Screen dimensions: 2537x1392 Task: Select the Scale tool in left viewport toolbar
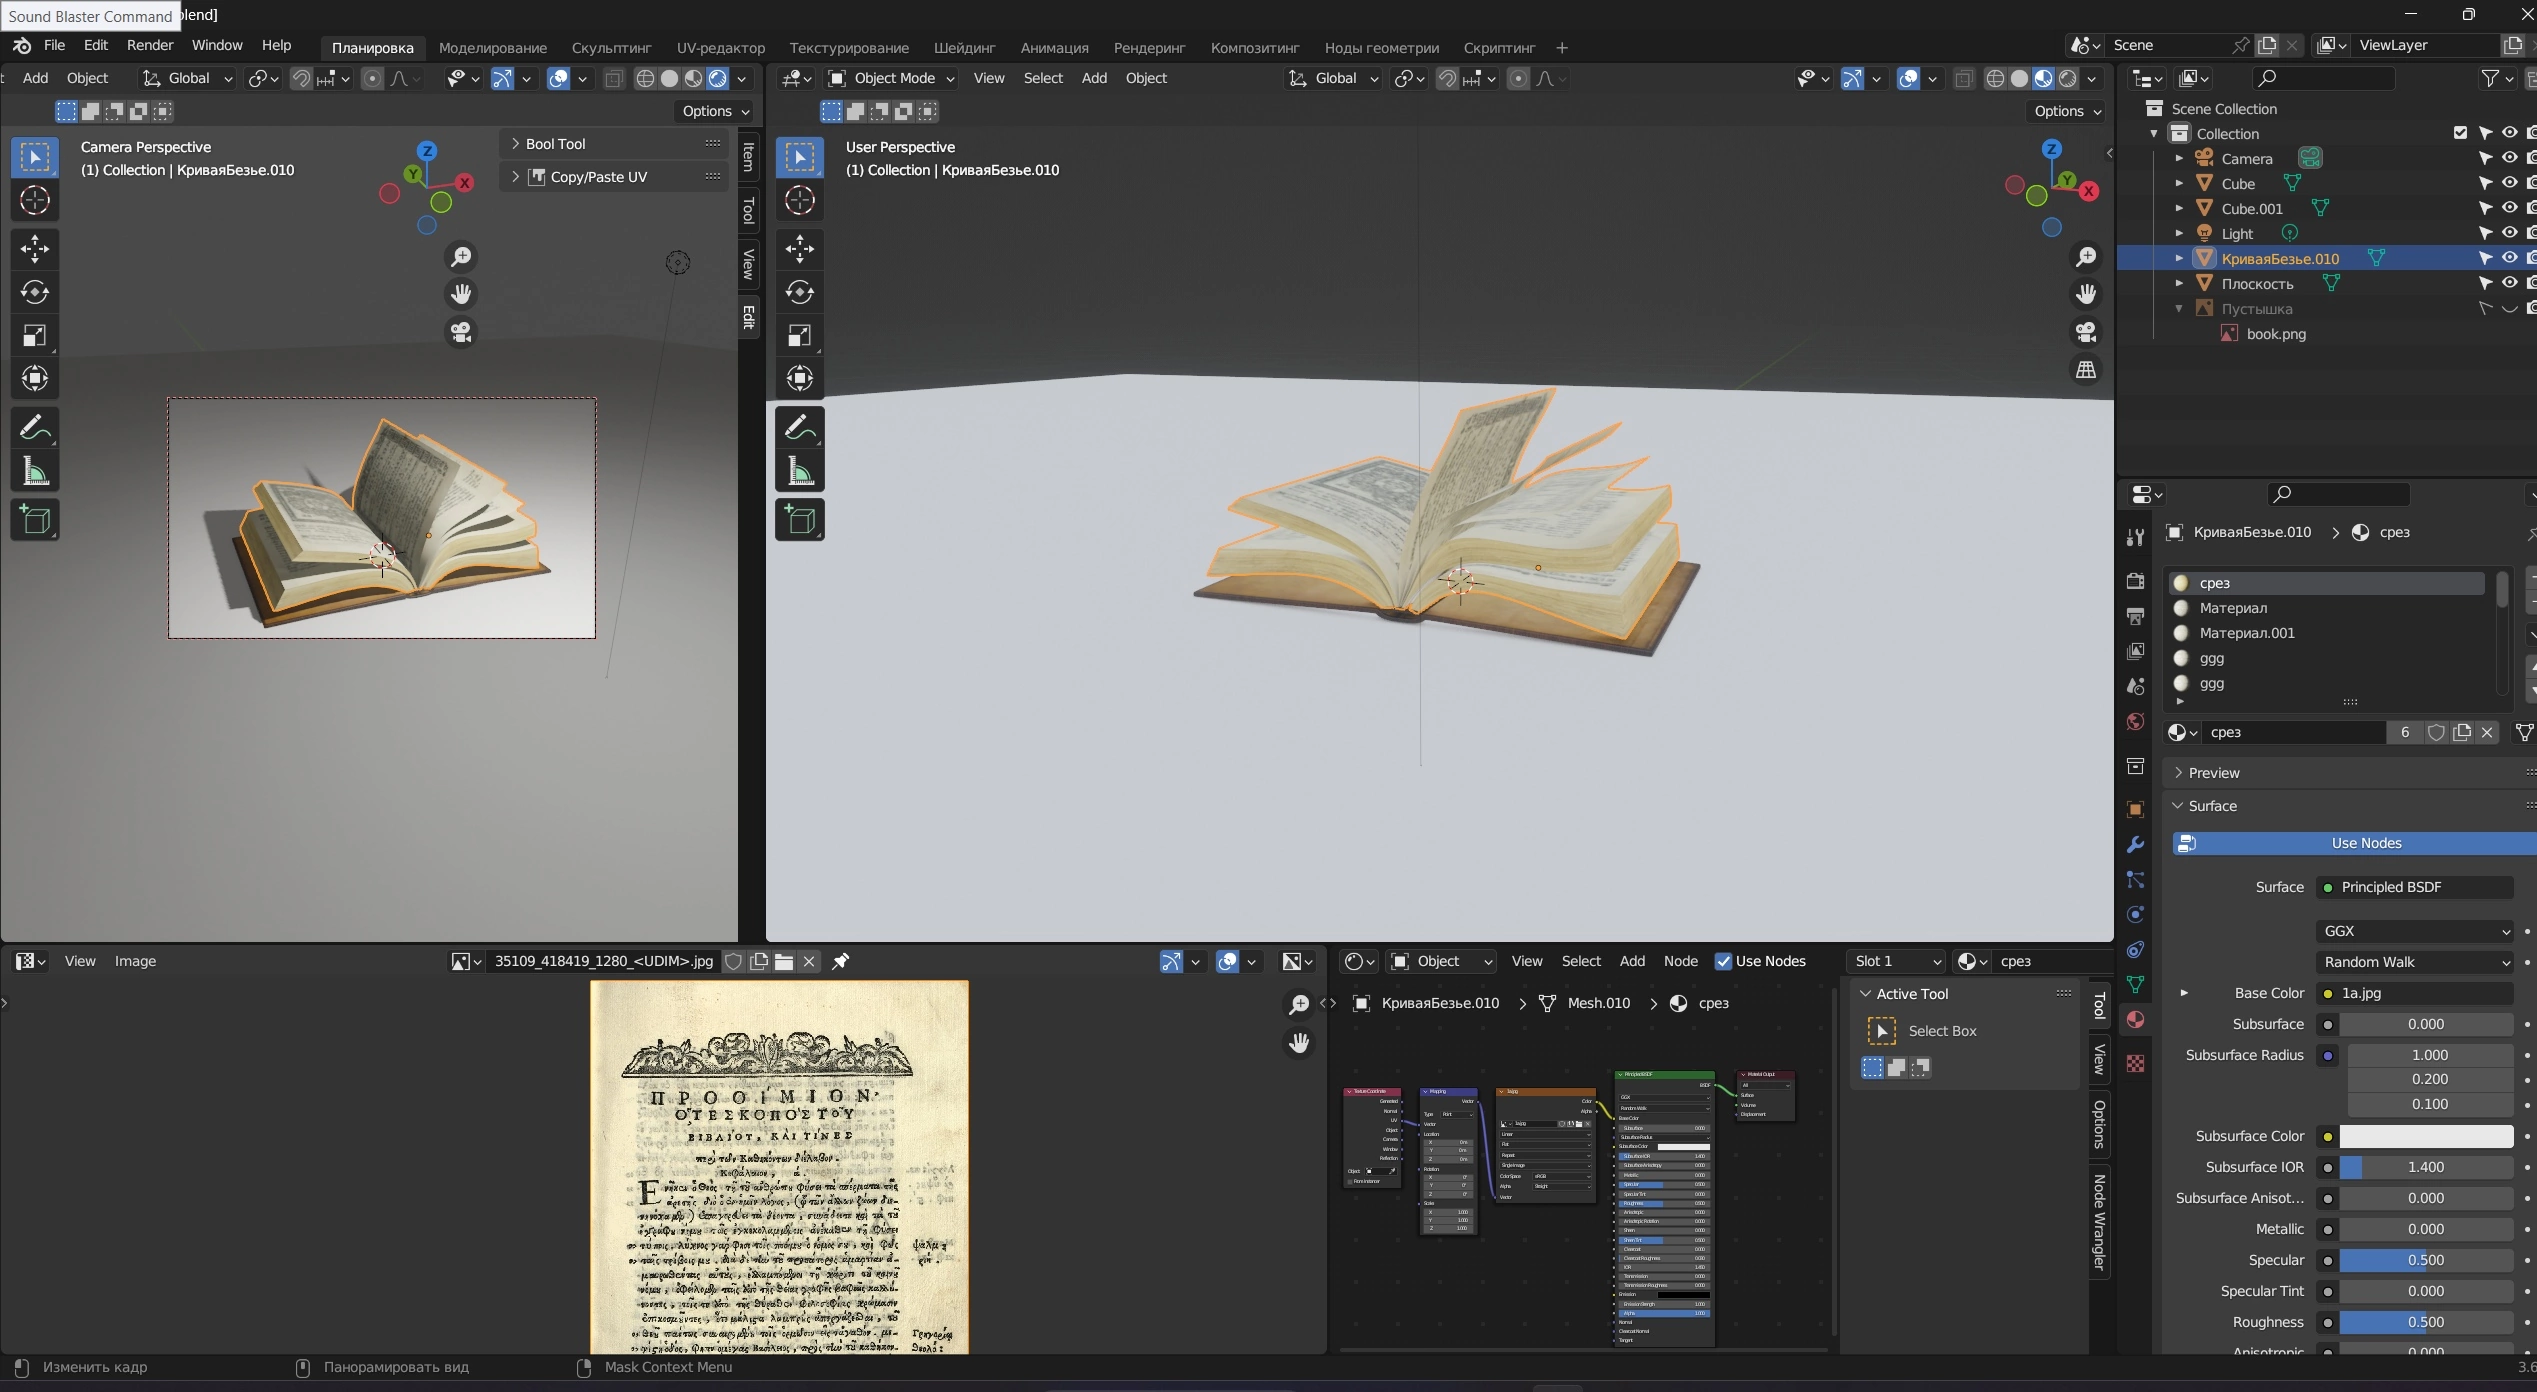tap(35, 335)
